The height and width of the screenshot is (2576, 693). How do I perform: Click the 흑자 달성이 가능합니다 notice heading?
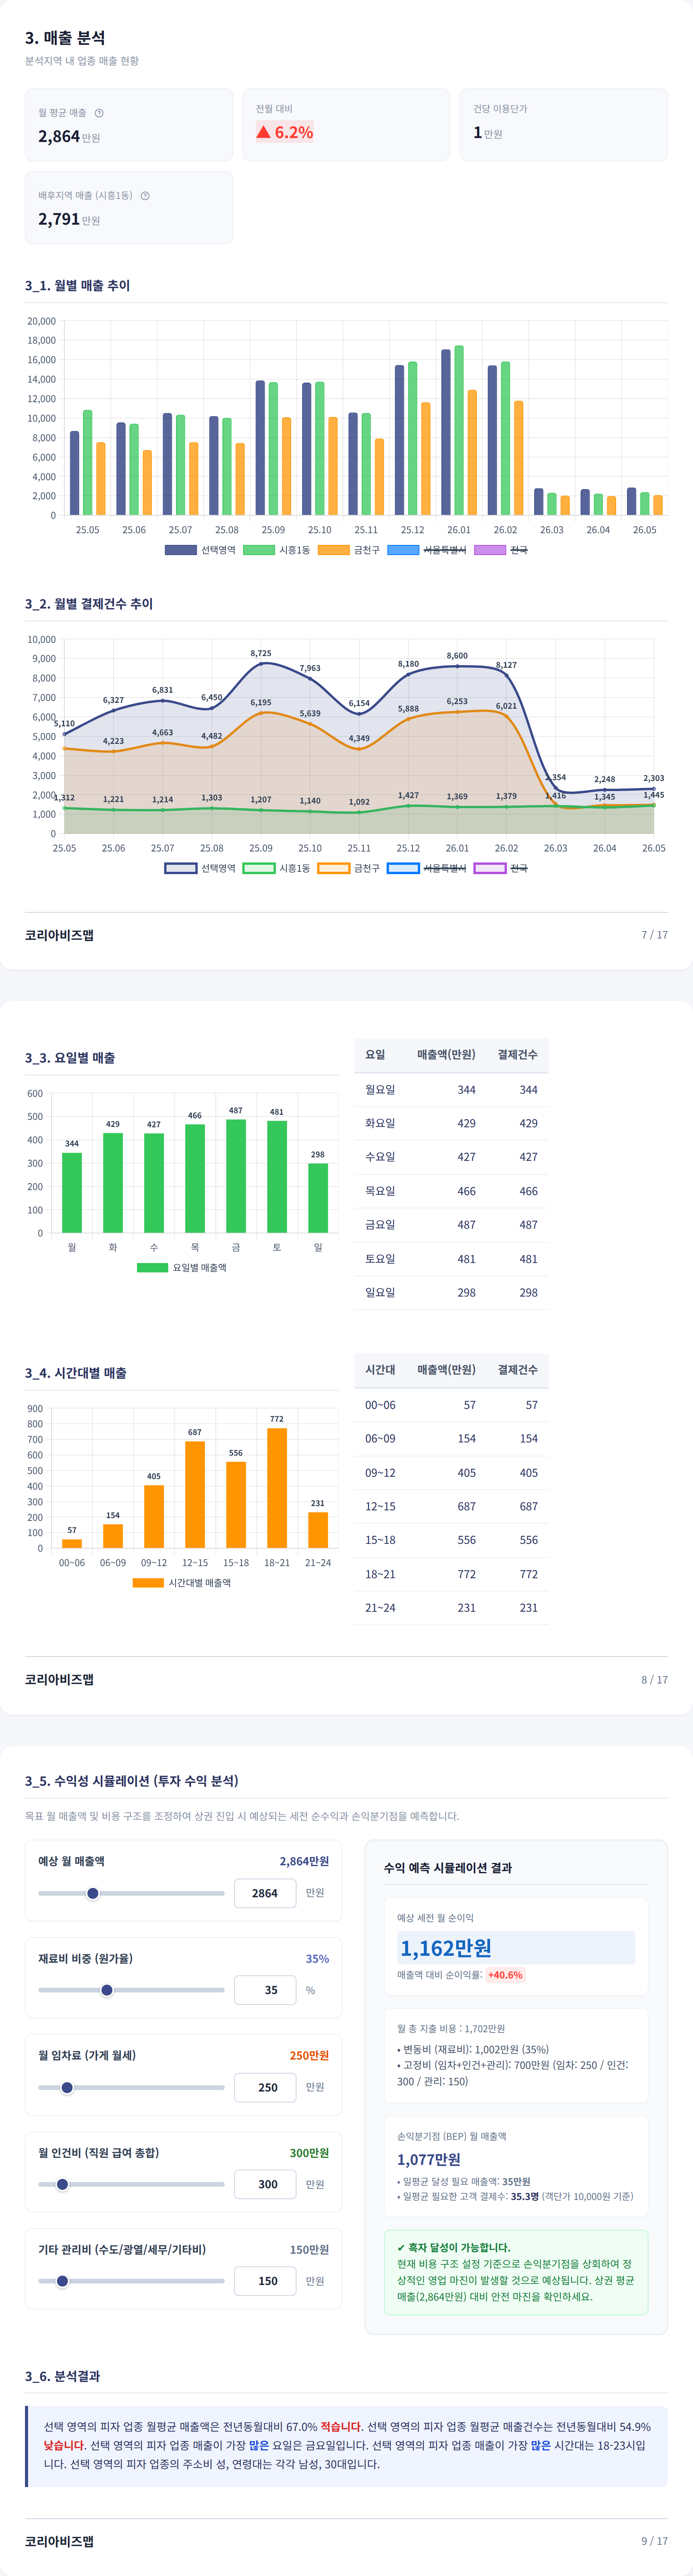click(x=453, y=2247)
